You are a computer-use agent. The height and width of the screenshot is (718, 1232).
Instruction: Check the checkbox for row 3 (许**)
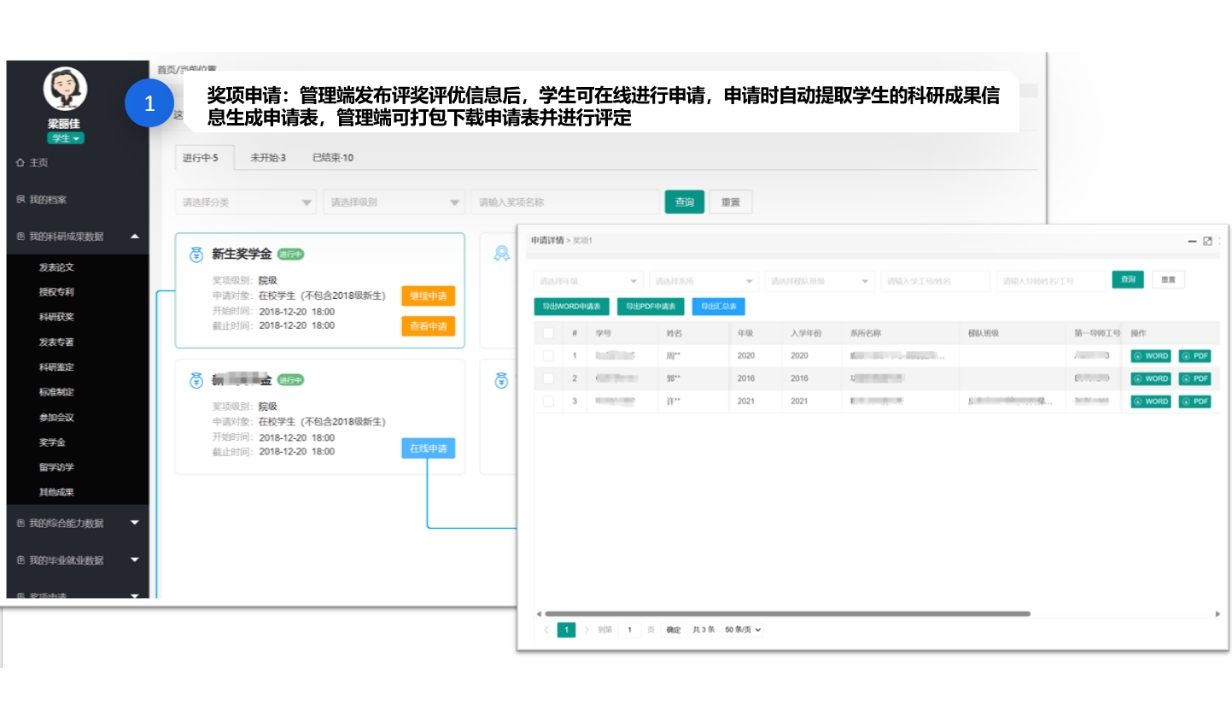tap(547, 401)
